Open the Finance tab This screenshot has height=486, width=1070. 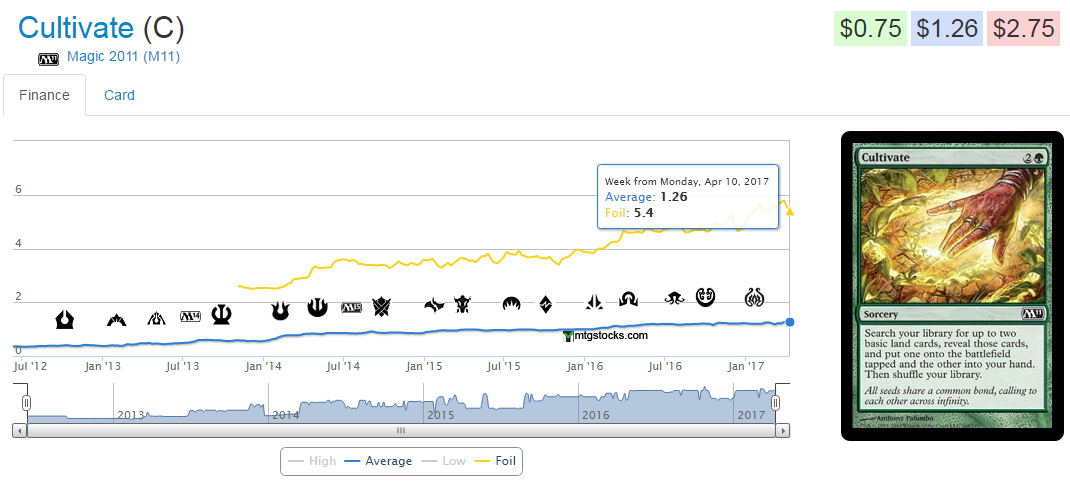44,95
